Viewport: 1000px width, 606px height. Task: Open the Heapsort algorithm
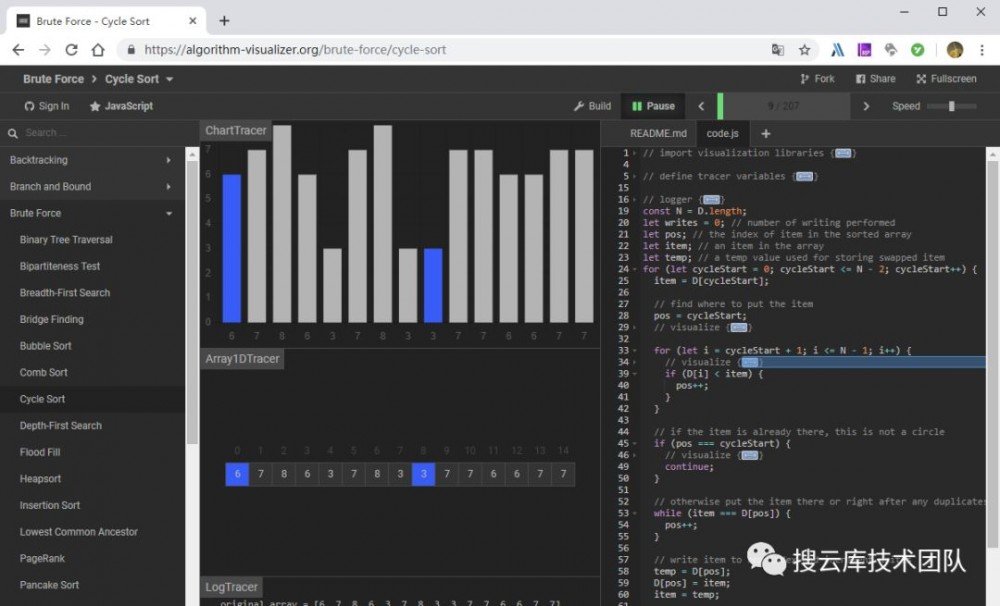coord(41,479)
